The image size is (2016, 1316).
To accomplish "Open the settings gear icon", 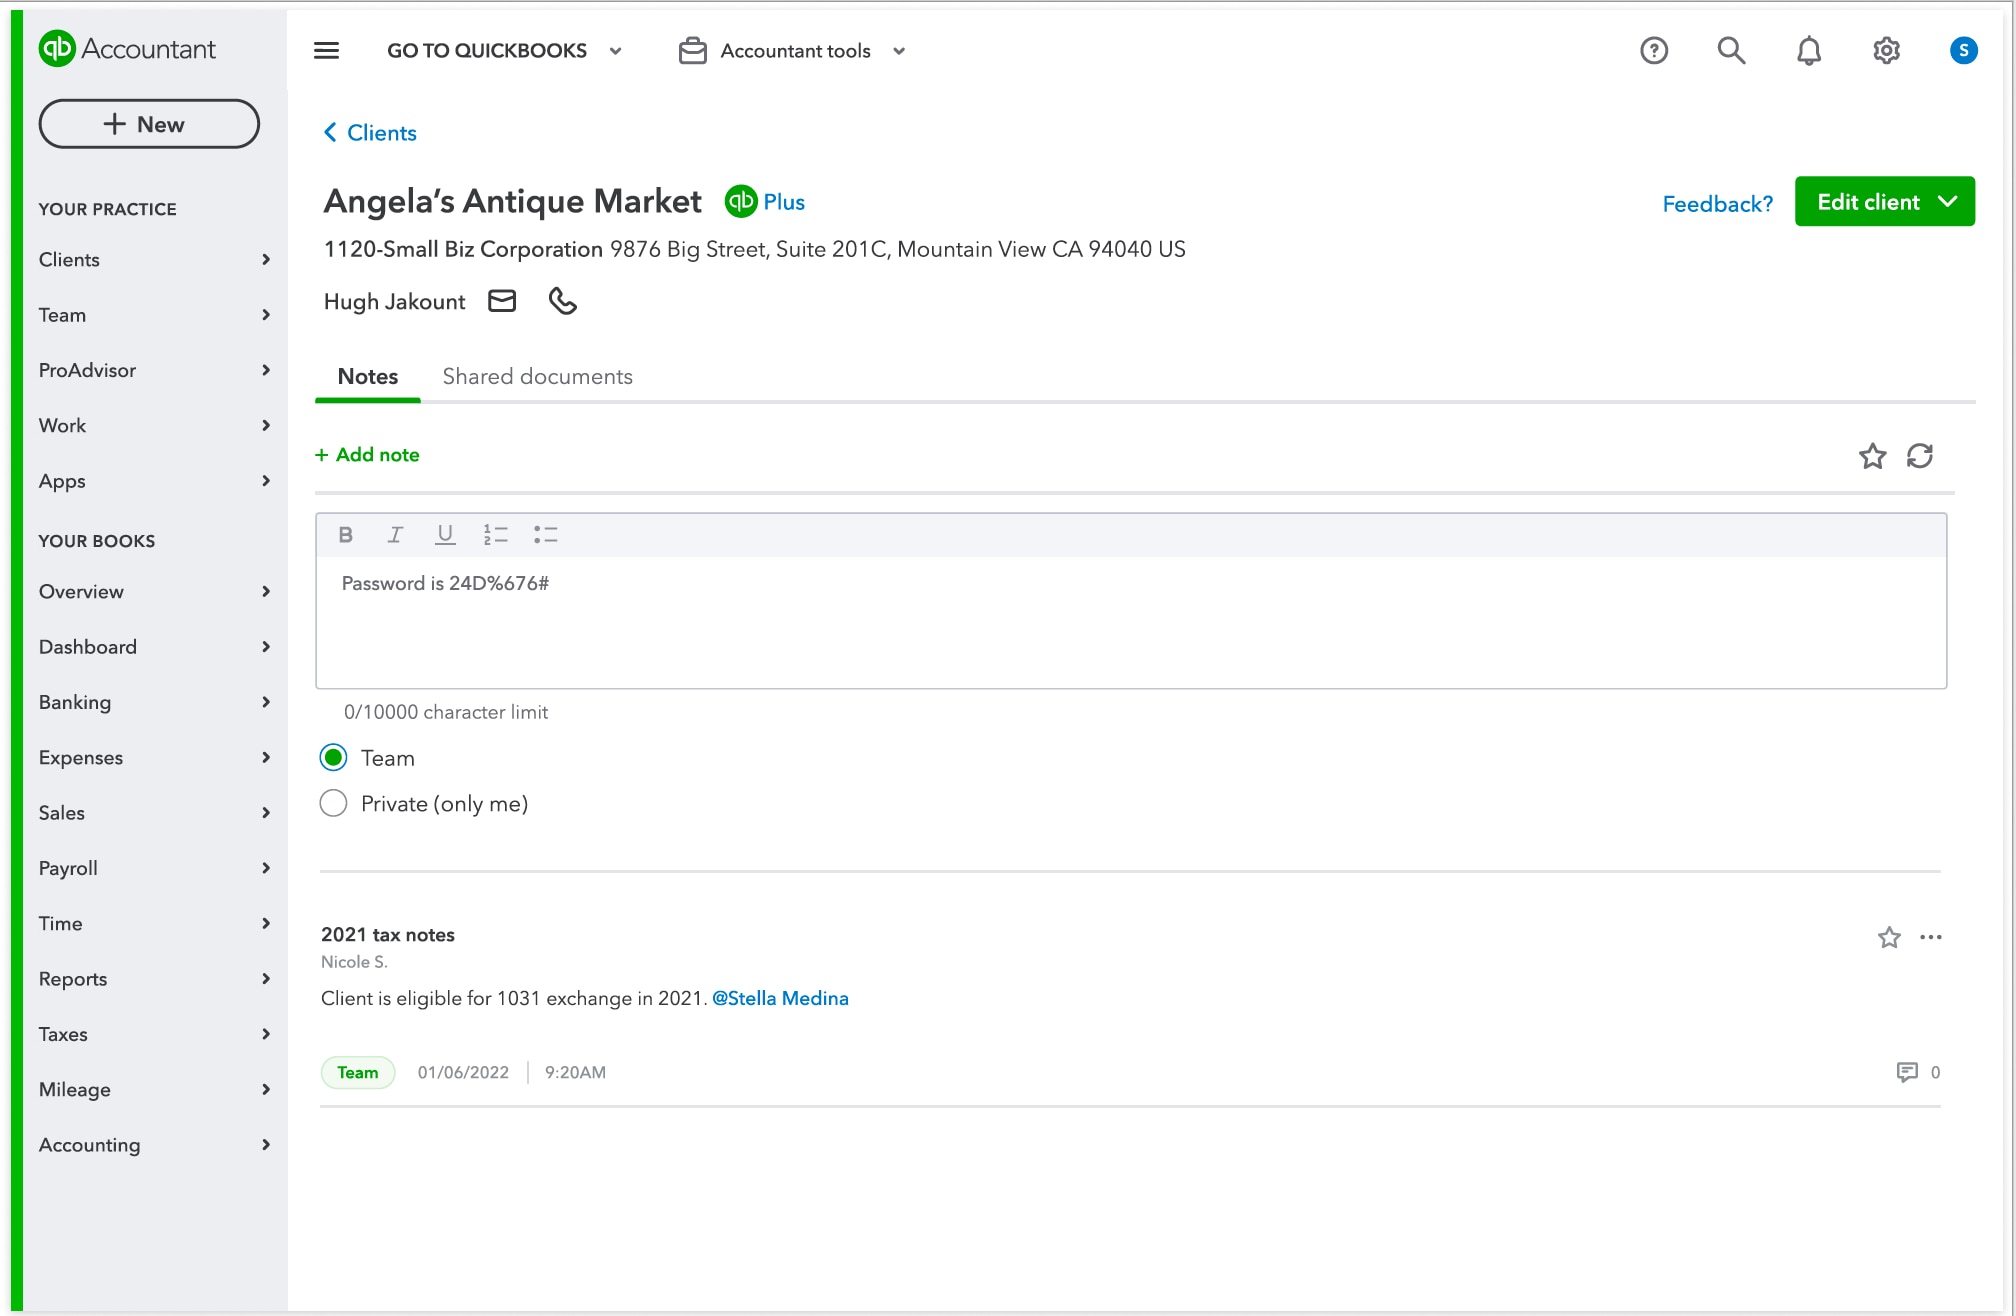I will (x=1886, y=50).
